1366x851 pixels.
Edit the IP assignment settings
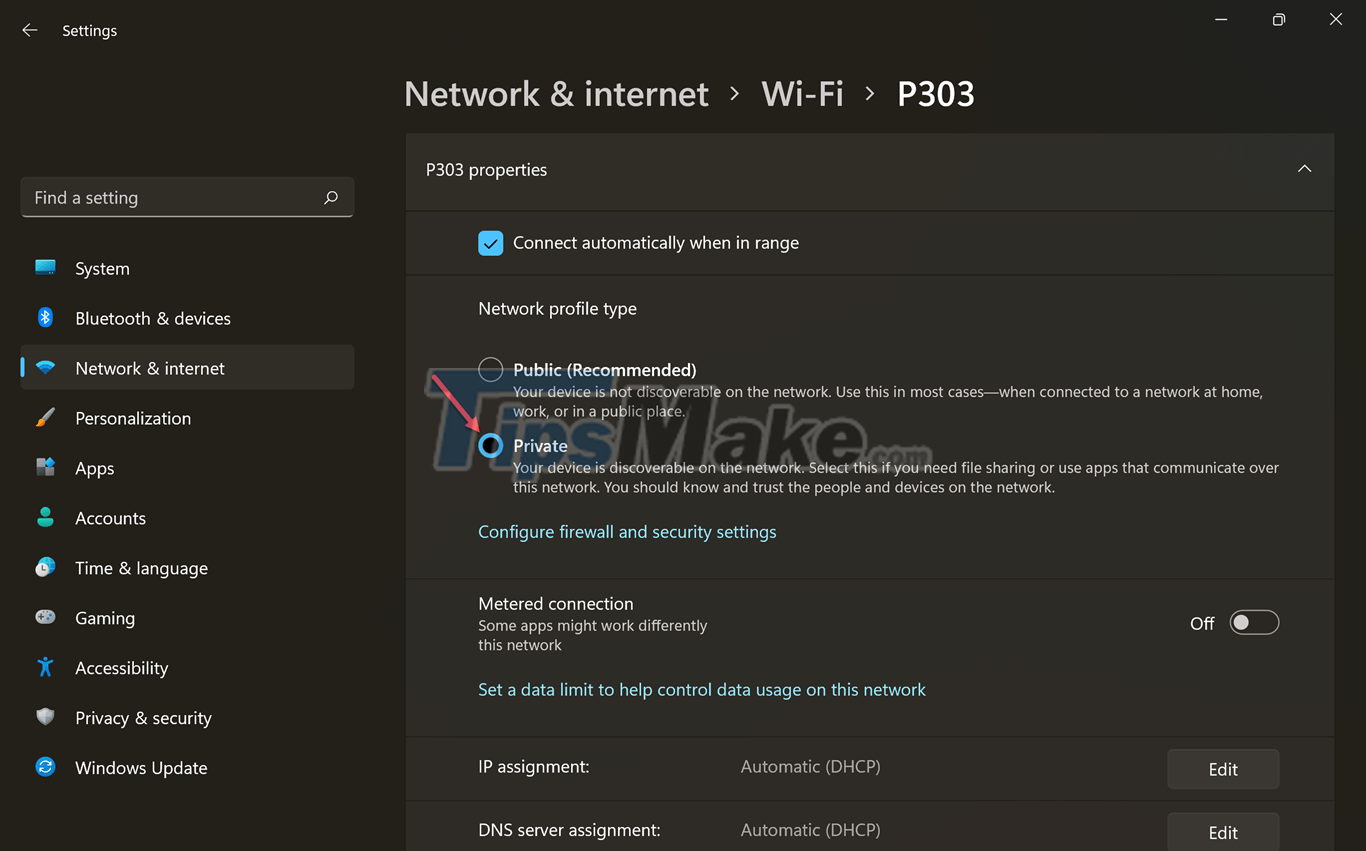1222,768
